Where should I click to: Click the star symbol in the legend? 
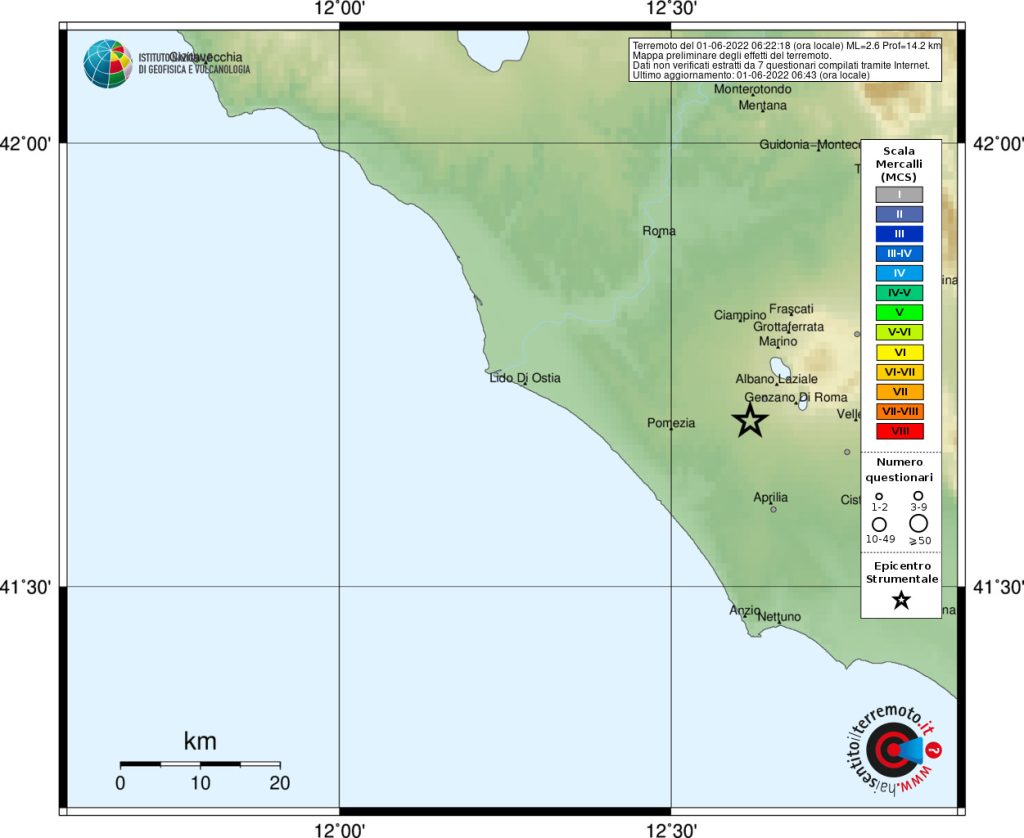point(900,600)
